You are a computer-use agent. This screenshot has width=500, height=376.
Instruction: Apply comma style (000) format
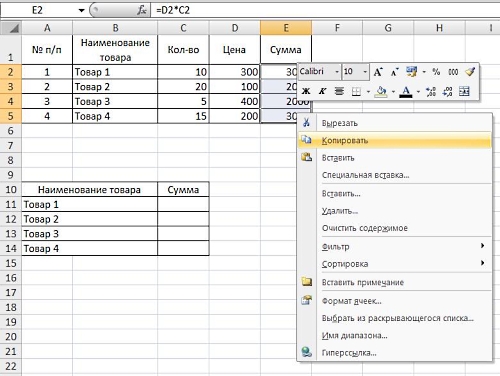coord(453,72)
